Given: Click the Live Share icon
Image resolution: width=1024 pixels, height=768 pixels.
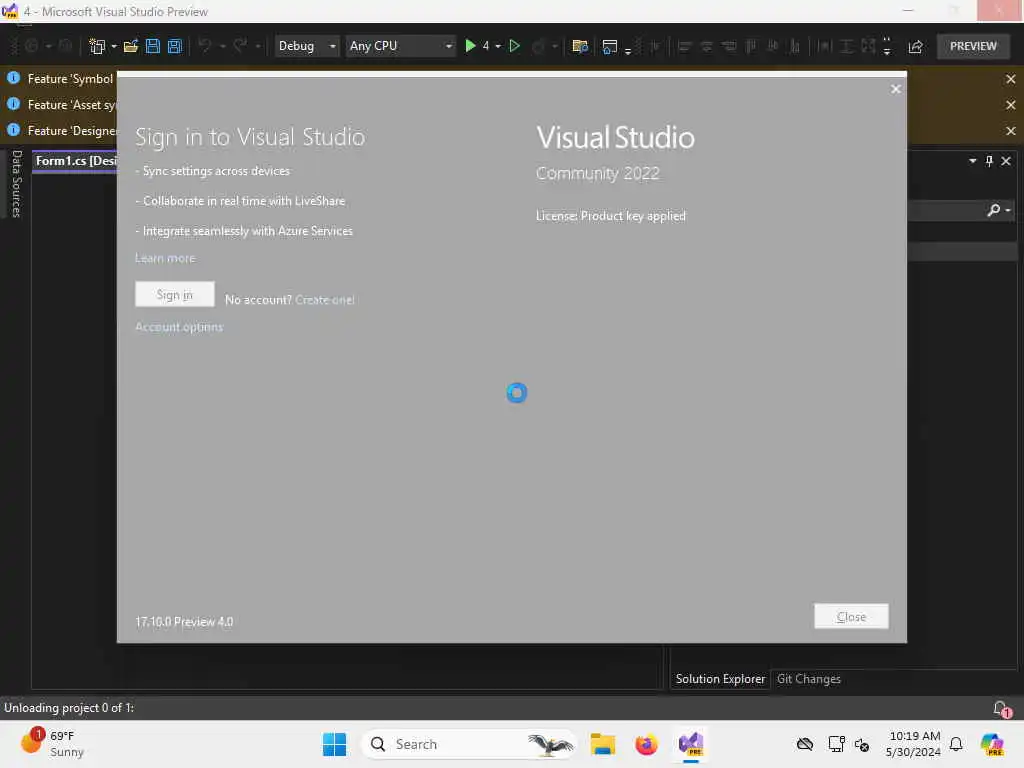Looking at the screenshot, I should click(x=916, y=46).
